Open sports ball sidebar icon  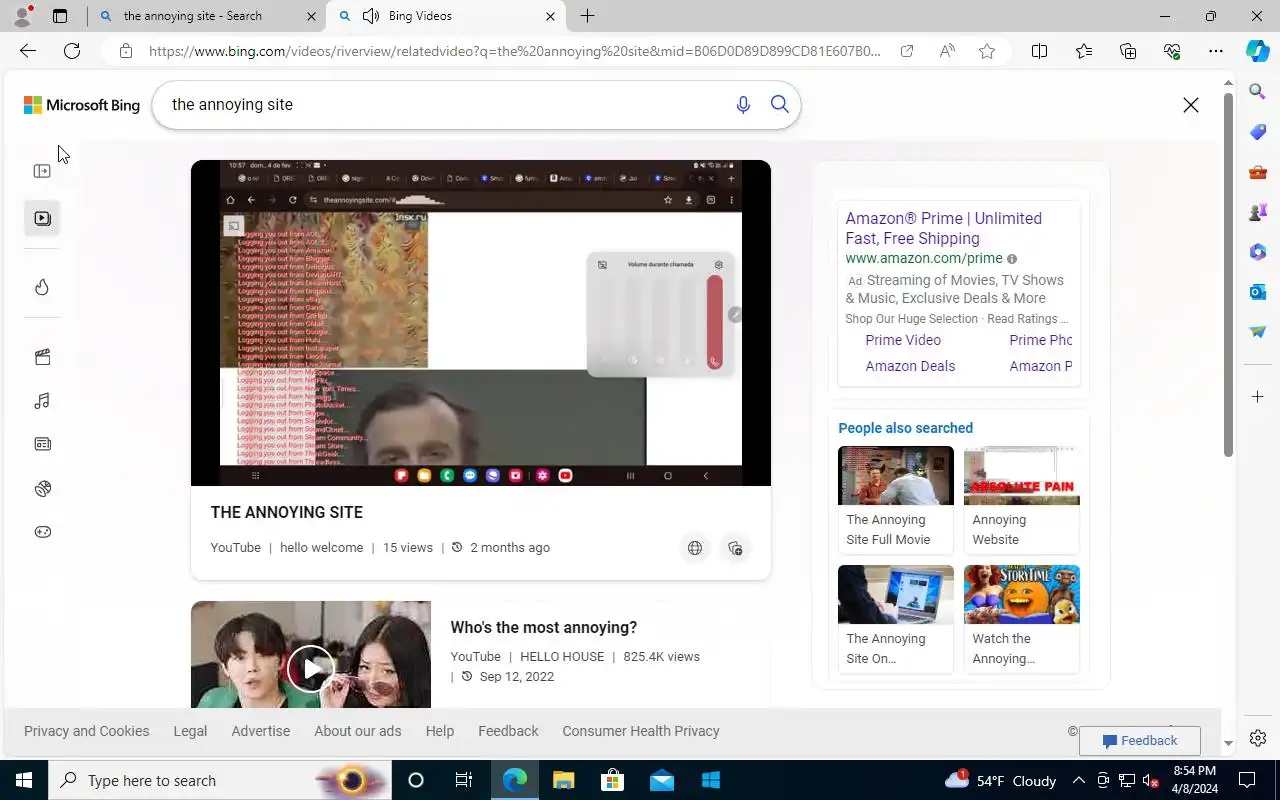tap(42, 488)
